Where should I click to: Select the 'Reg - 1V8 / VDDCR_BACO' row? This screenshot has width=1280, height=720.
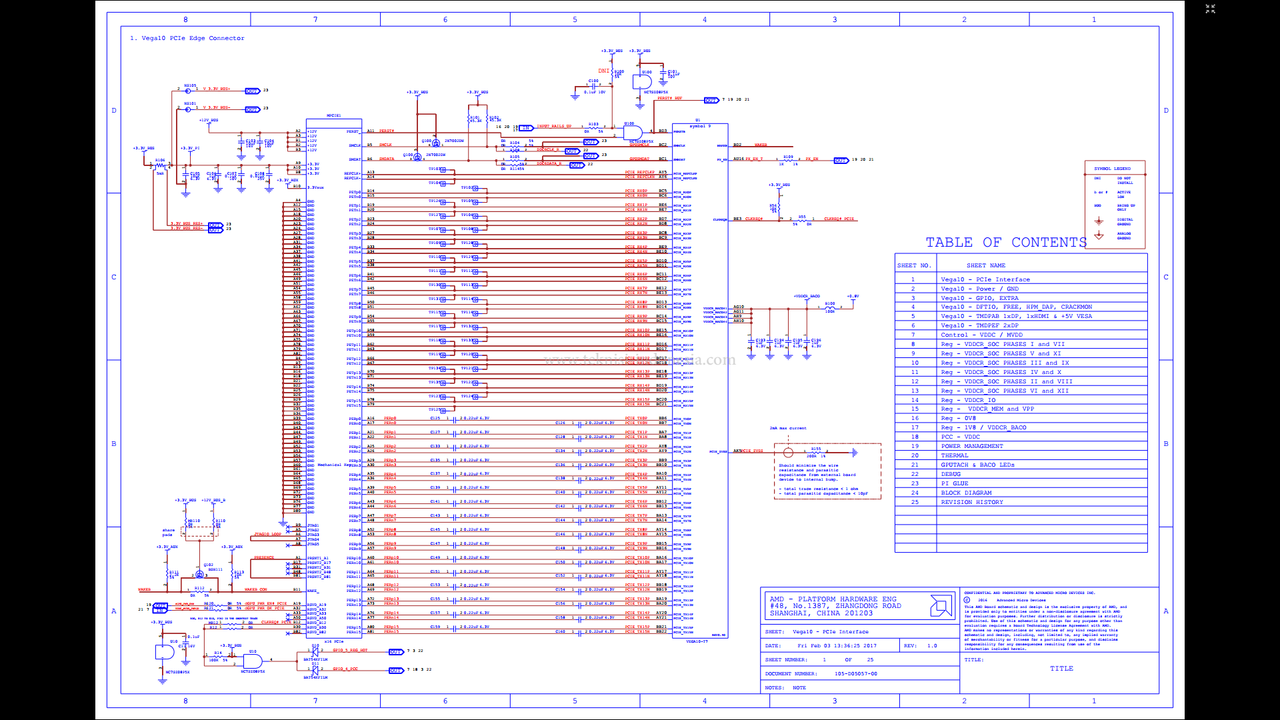(1021, 427)
